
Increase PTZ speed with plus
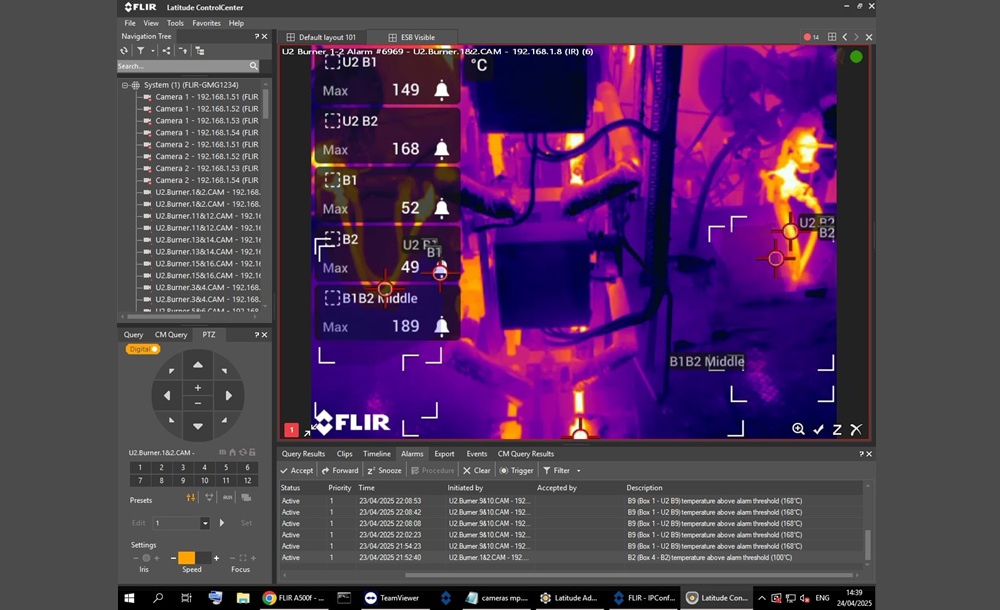pos(217,558)
